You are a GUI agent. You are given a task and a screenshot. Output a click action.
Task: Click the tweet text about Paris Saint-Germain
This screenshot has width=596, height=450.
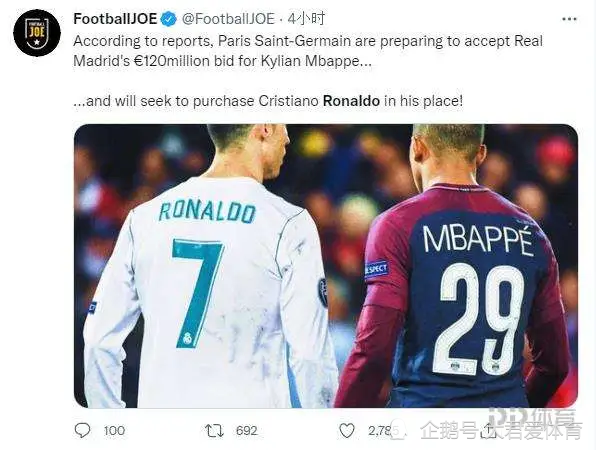308,51
